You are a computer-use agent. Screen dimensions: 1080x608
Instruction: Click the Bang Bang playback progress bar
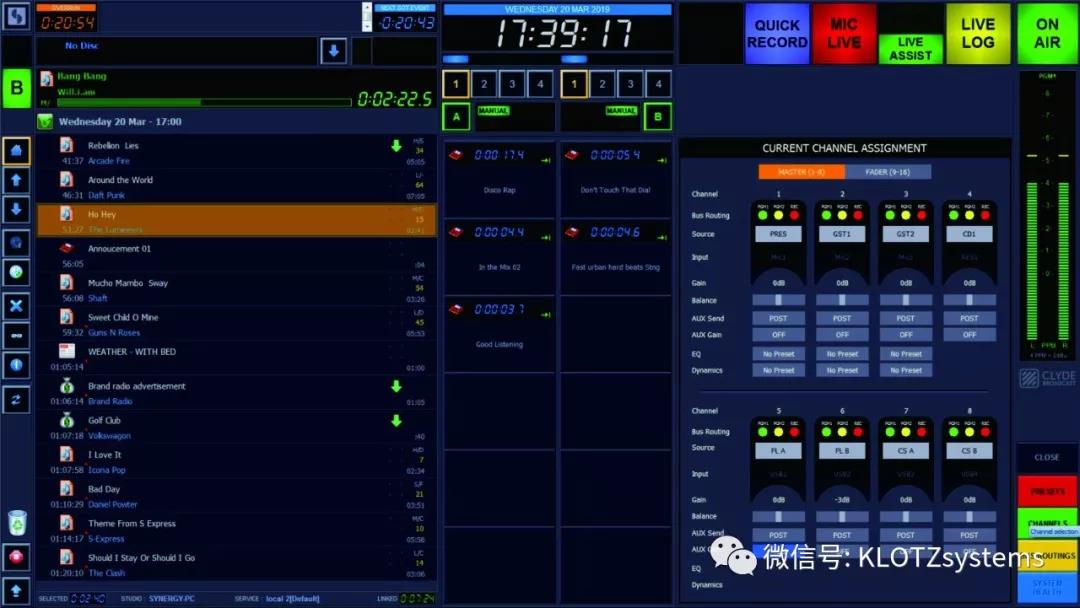(204, 103)
